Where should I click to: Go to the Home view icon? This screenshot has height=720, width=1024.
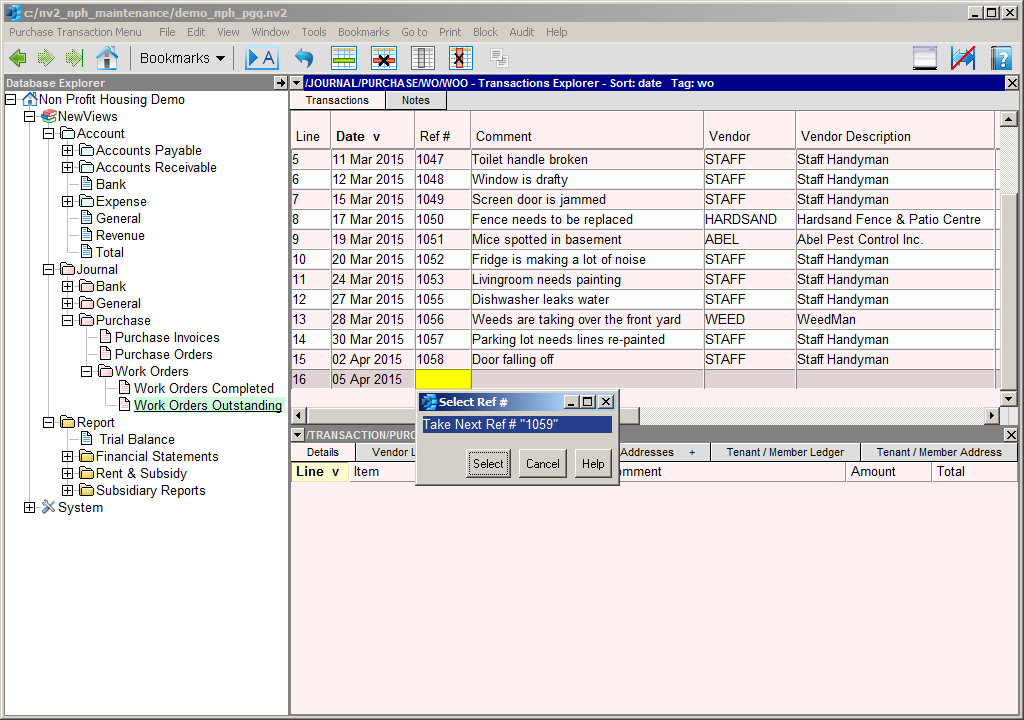106,58
